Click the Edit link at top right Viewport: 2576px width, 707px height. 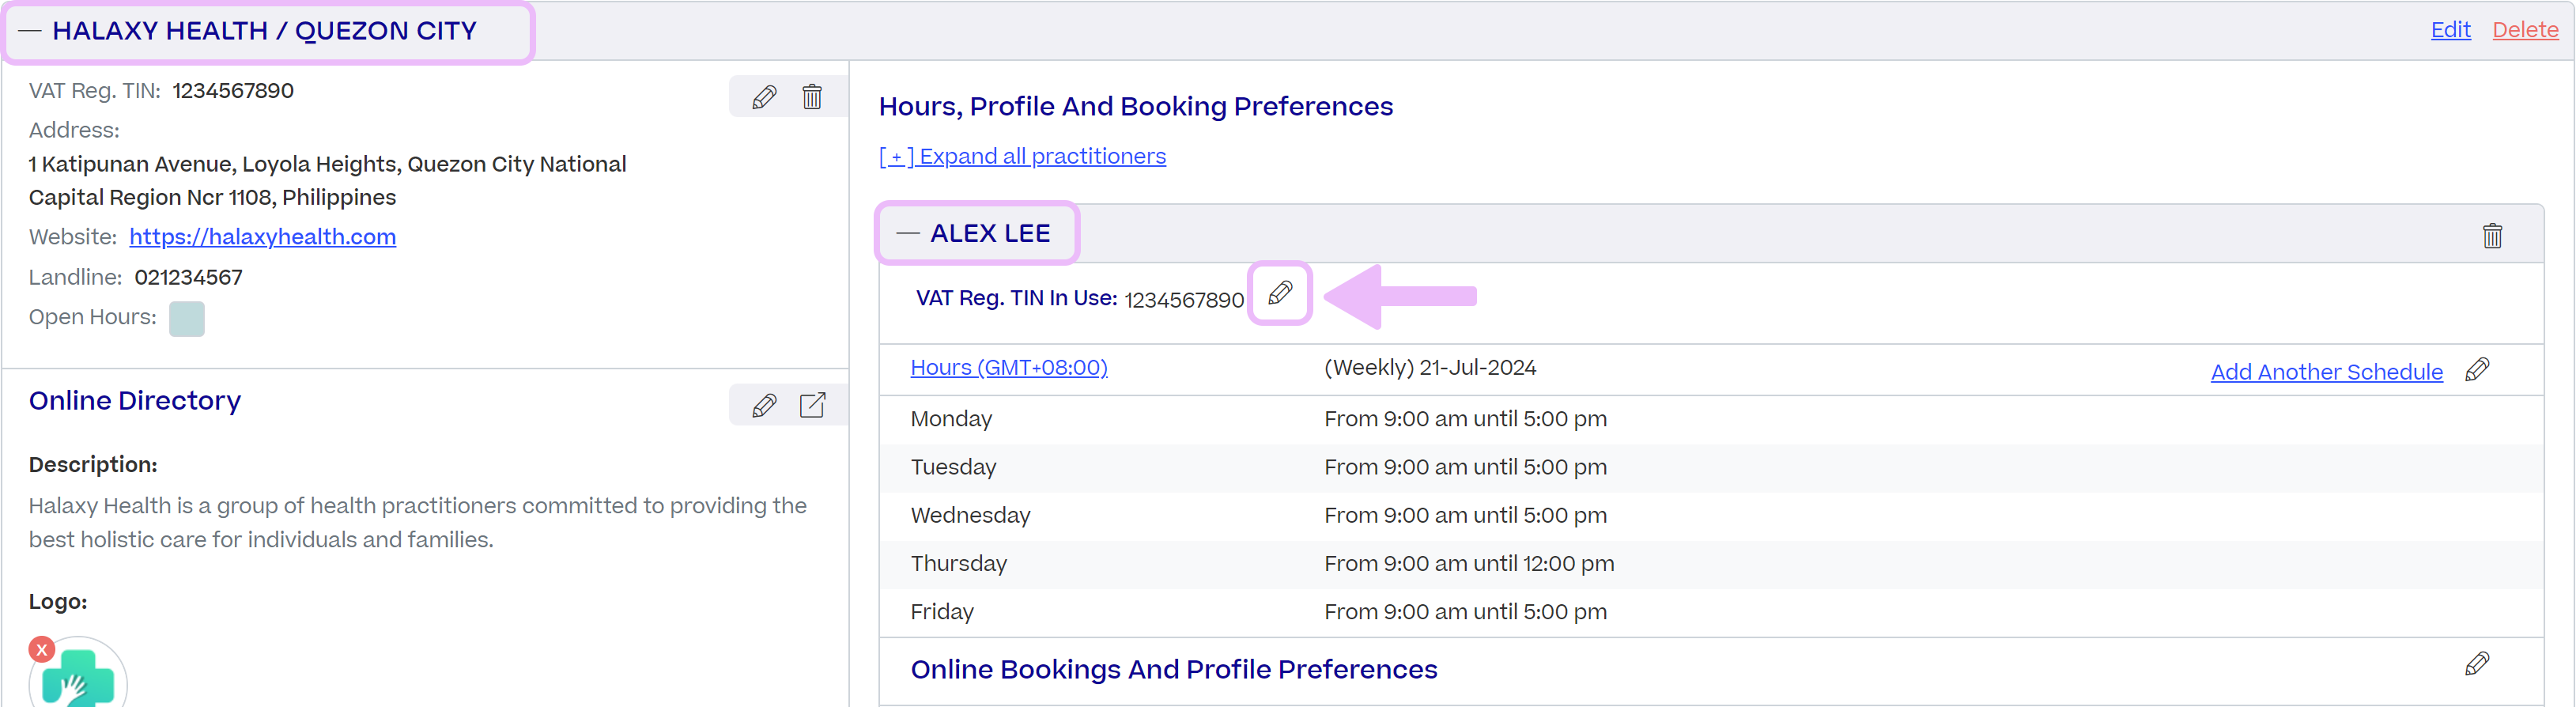[2450, 30]
